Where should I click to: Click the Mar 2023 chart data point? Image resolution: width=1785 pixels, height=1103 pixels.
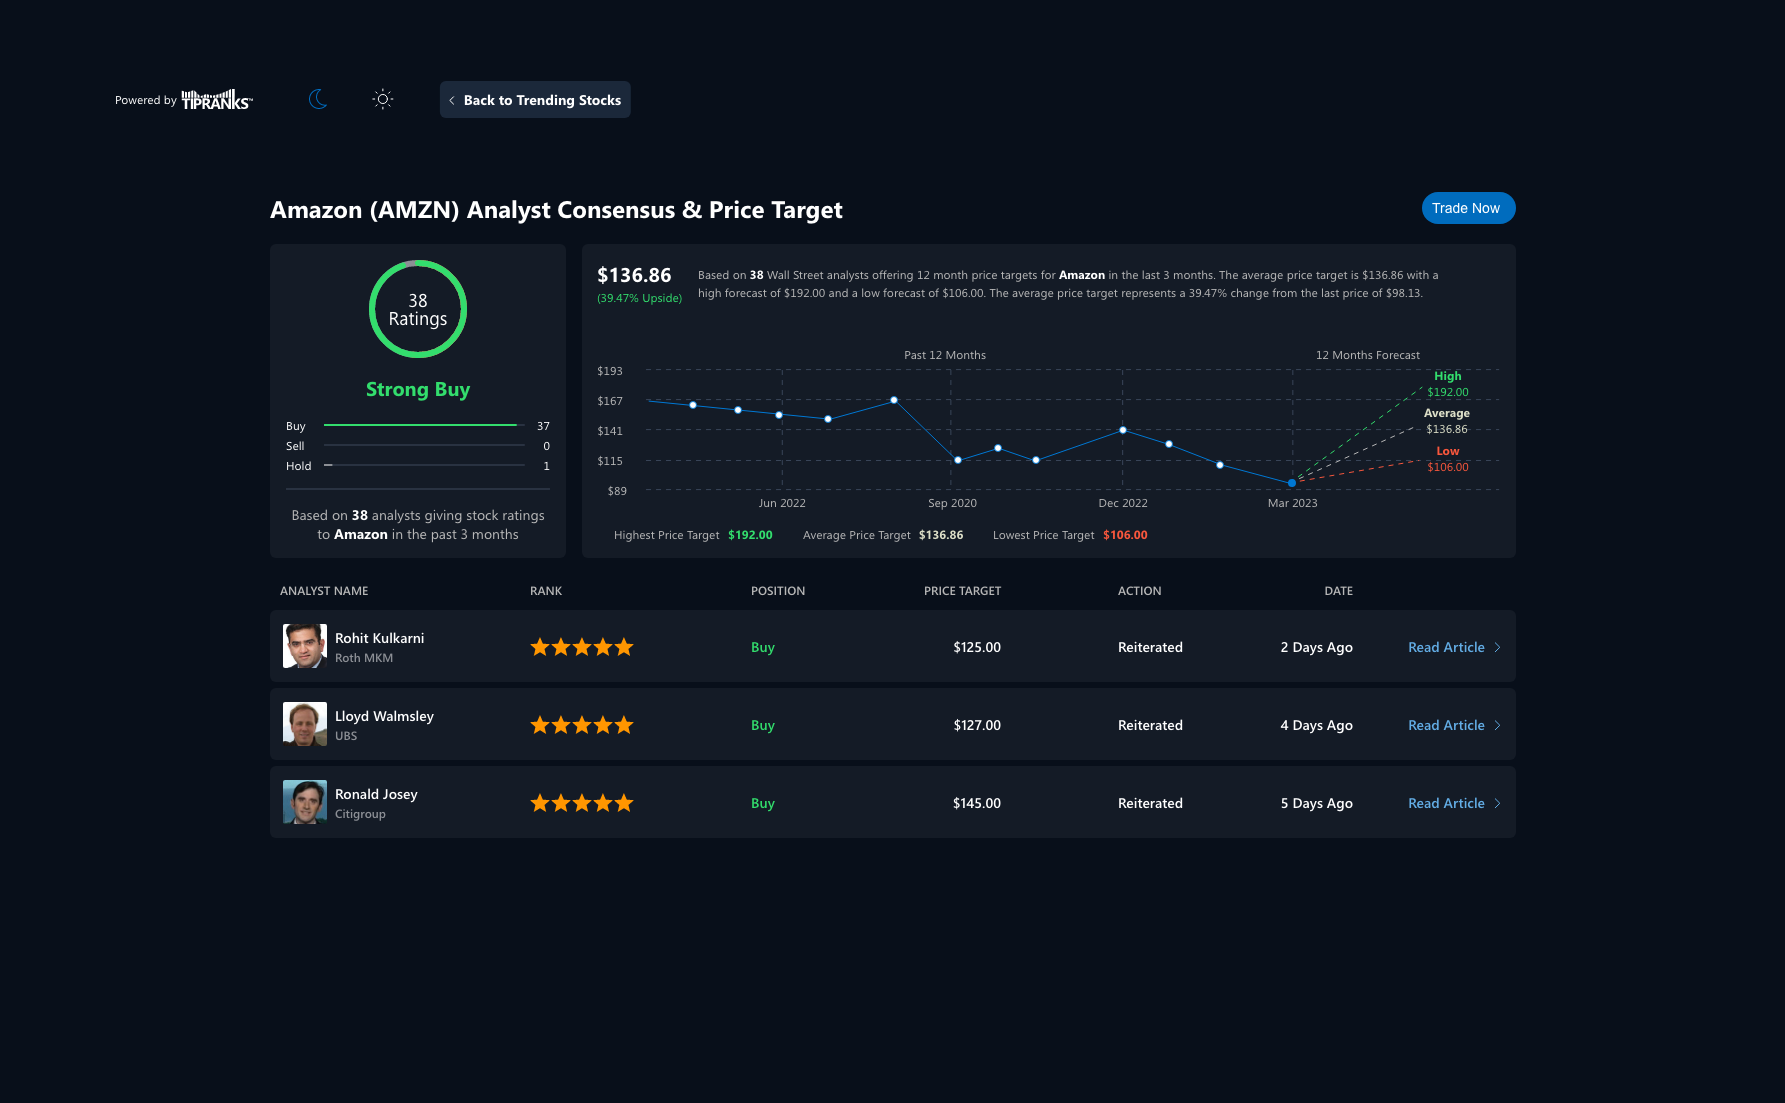click(1292, 483)
